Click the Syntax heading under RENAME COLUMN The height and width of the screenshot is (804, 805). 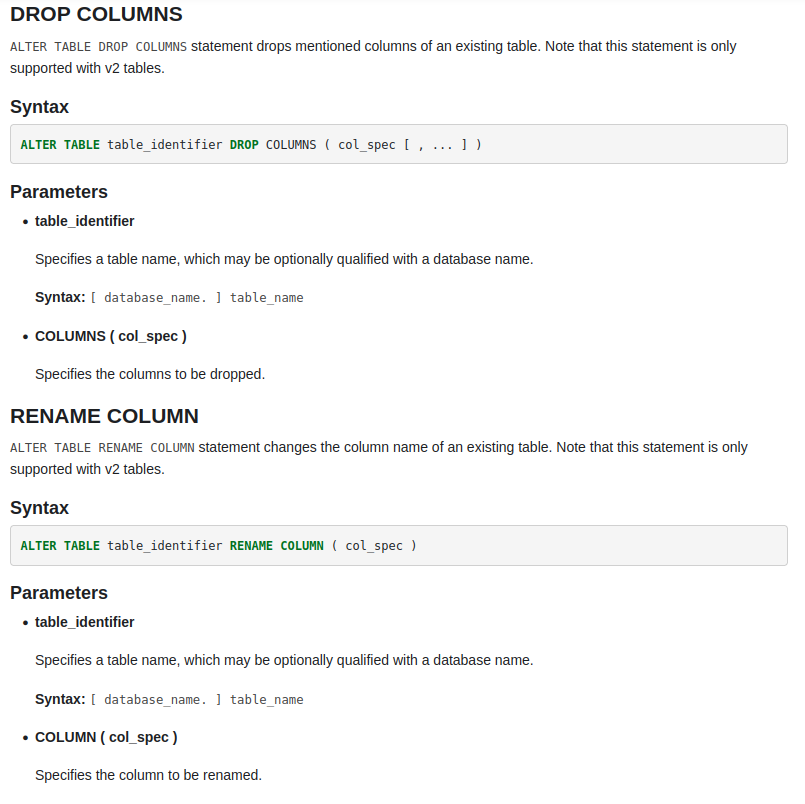40,508
